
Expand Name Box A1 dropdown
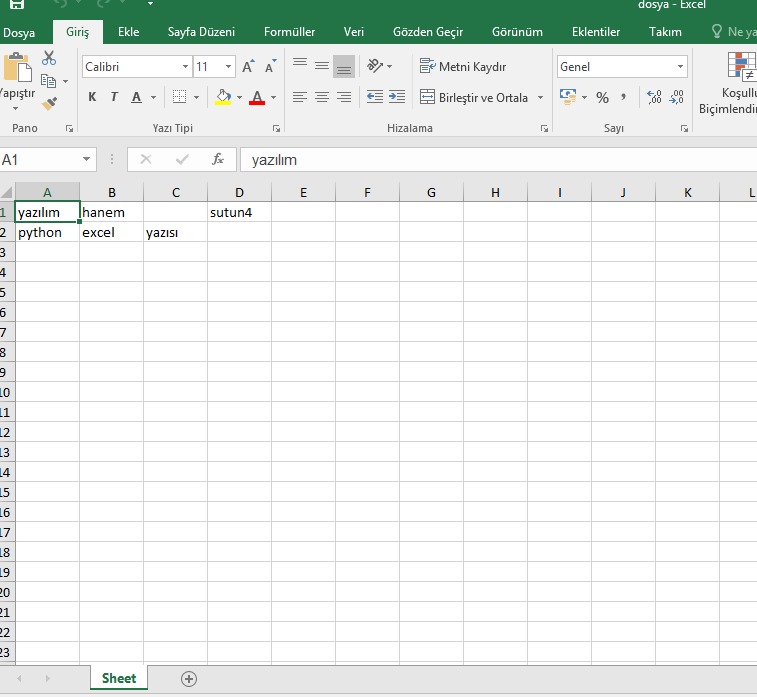click(x=86, y=159)
